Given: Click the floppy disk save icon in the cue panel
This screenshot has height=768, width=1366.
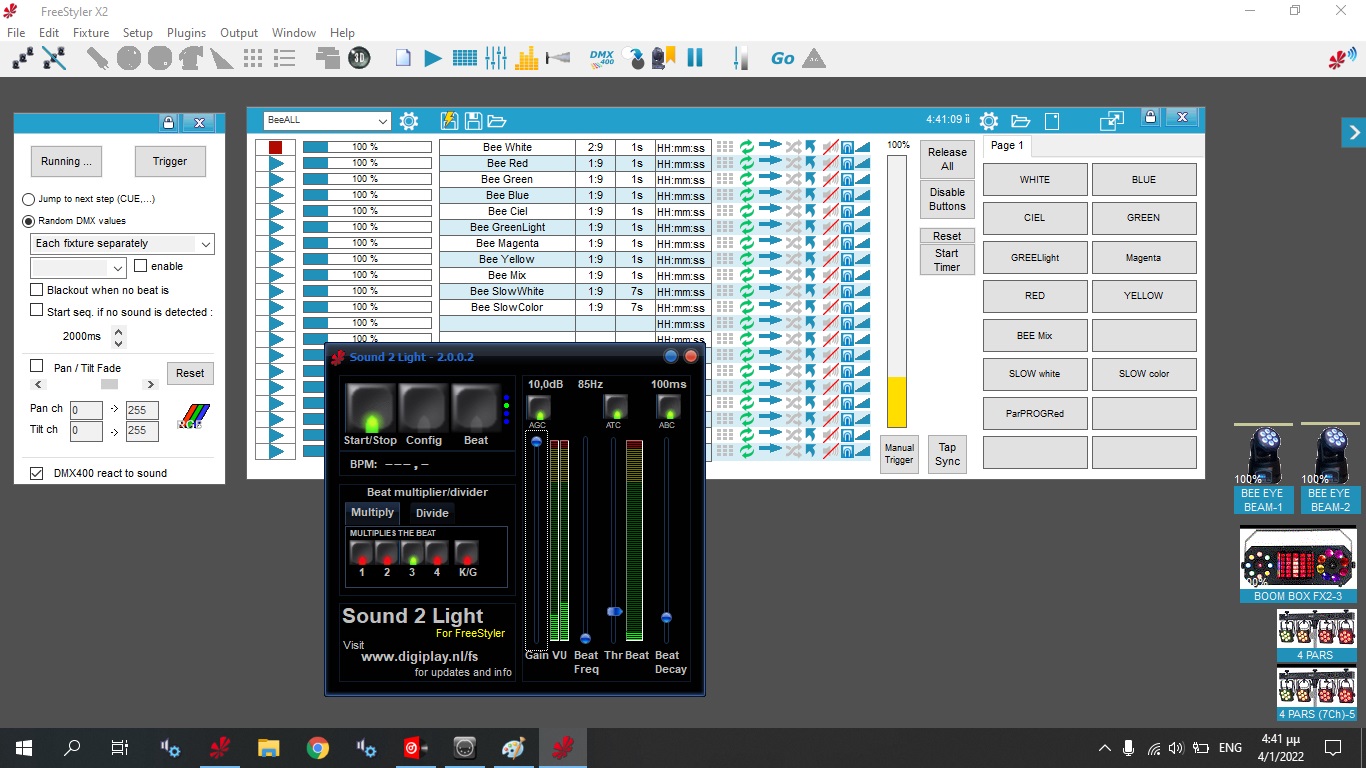Looking at the screenshot, I should (473, 121).
